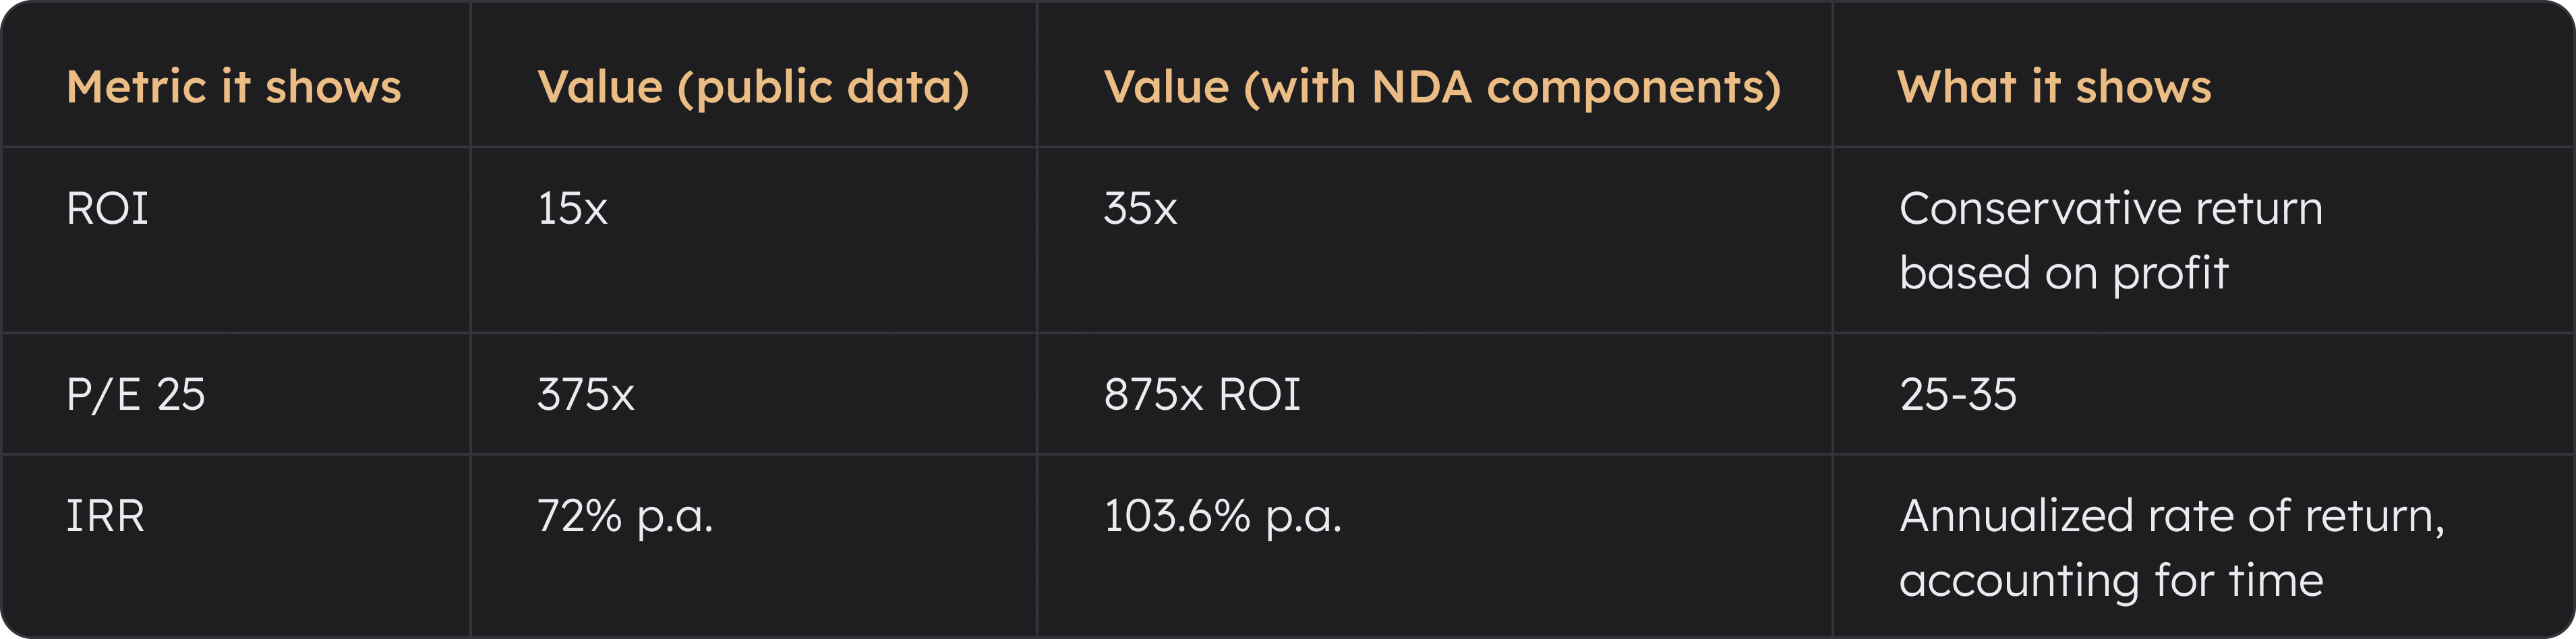The width and height of the screenshot is (2576, 639).
Task: Click the word 'ROI' after 875x
Action: tap(1259, 395)
